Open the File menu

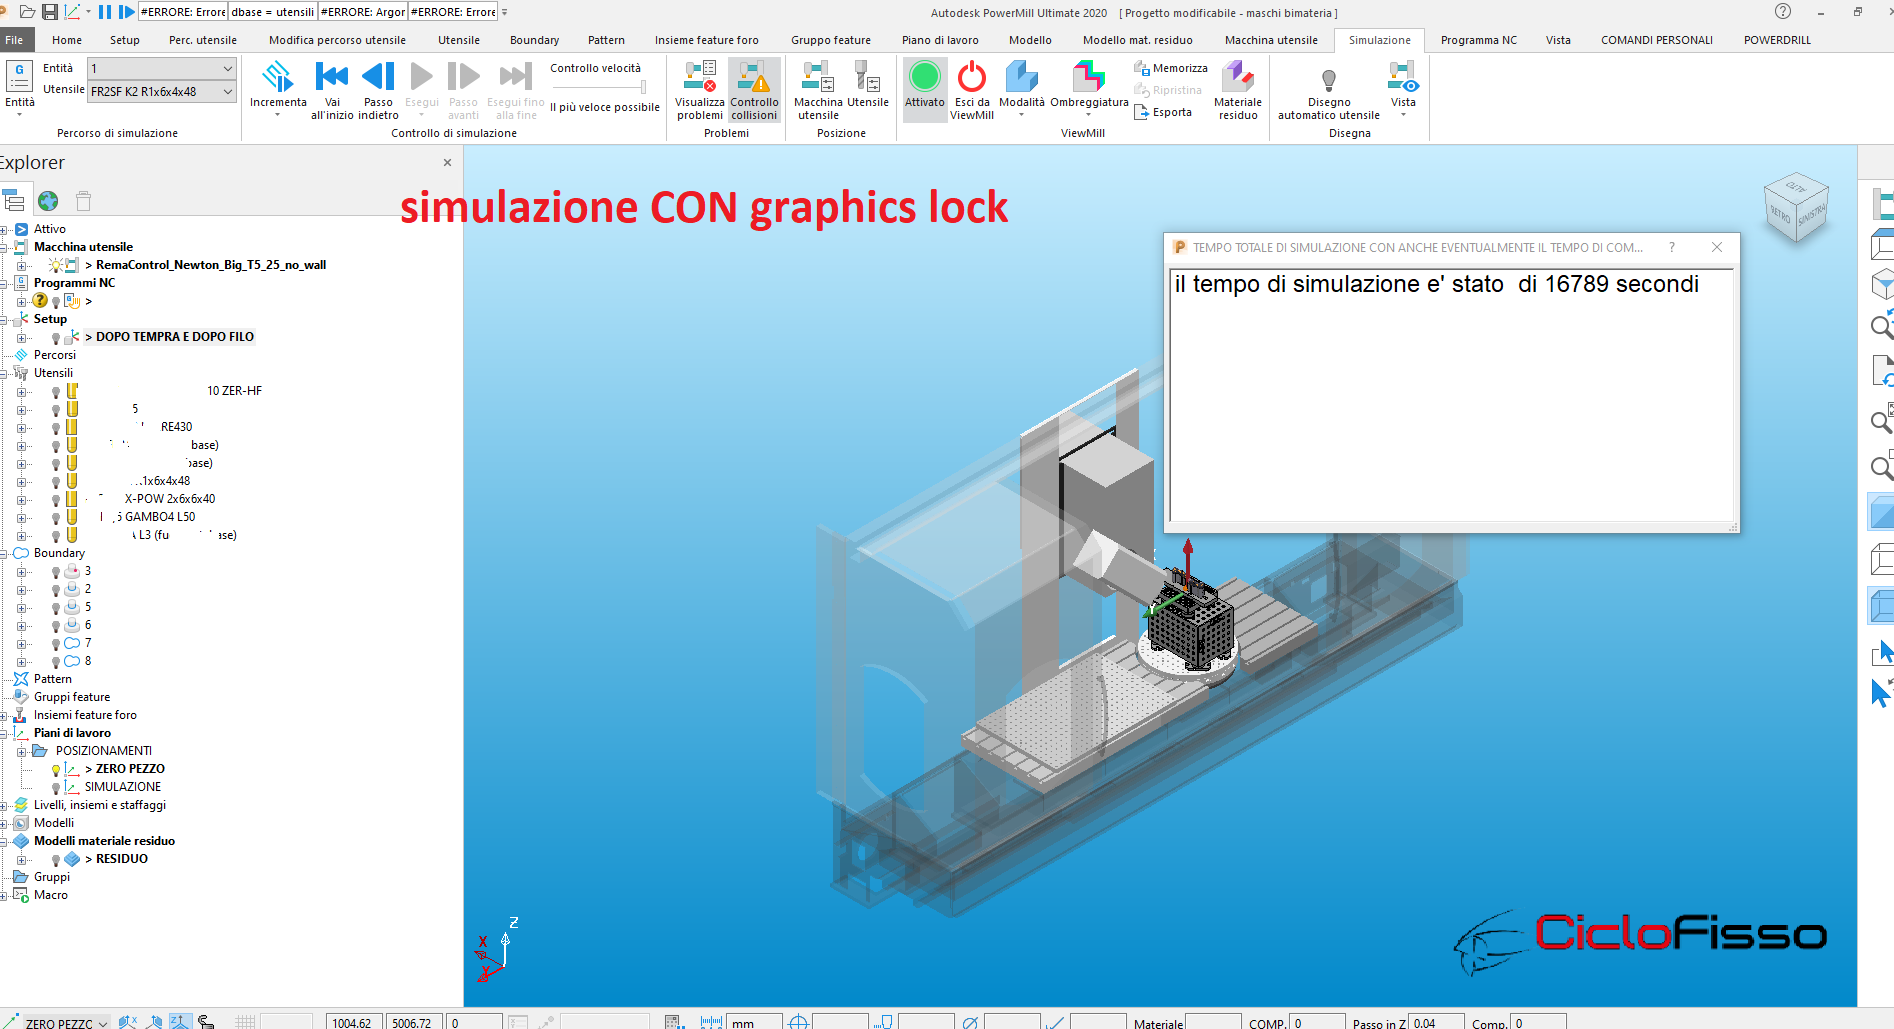14,40
